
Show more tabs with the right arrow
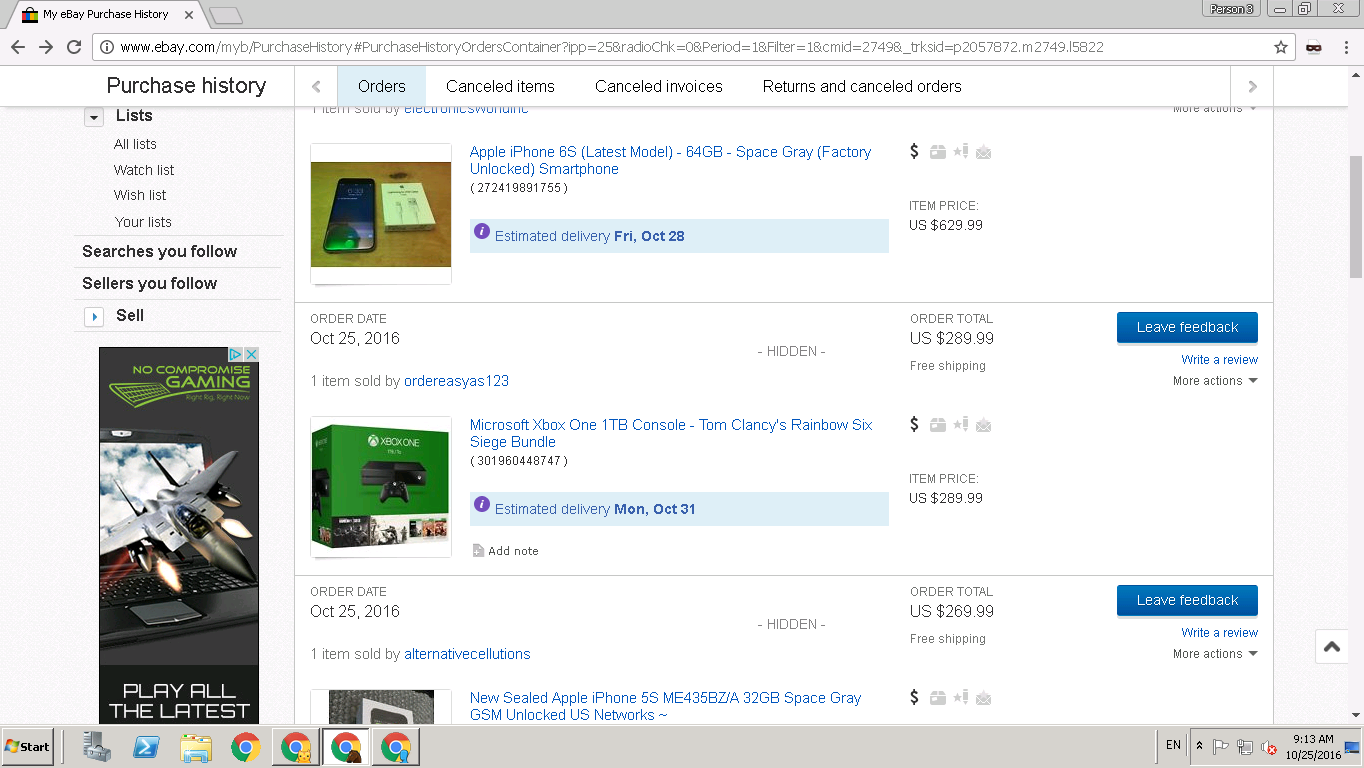click(1253, 86)
